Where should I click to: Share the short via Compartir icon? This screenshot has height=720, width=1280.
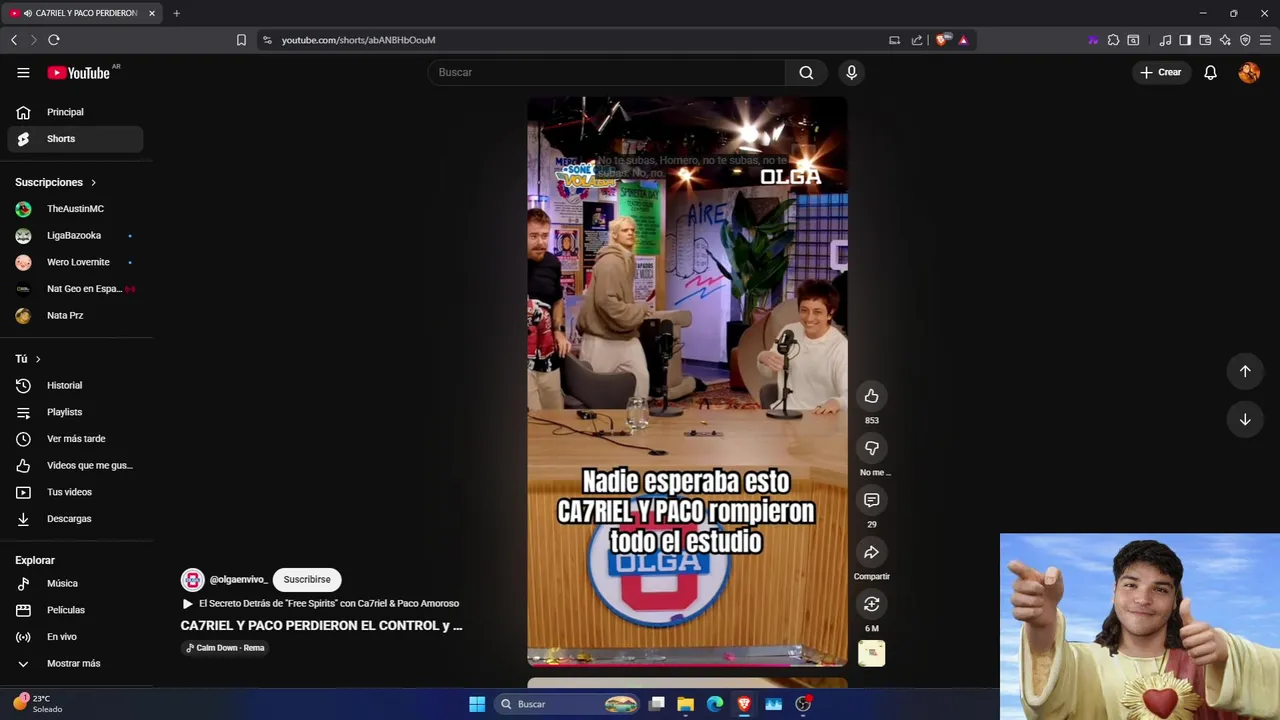(871, 552)
